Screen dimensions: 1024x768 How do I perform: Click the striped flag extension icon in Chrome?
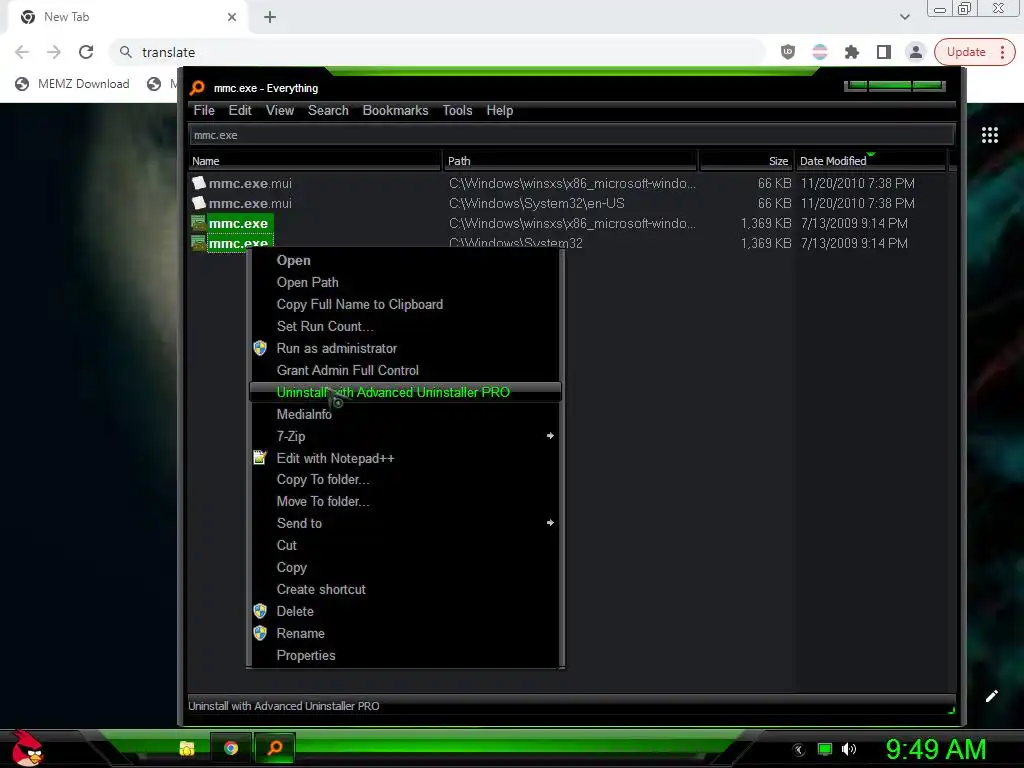pos(820,52)
